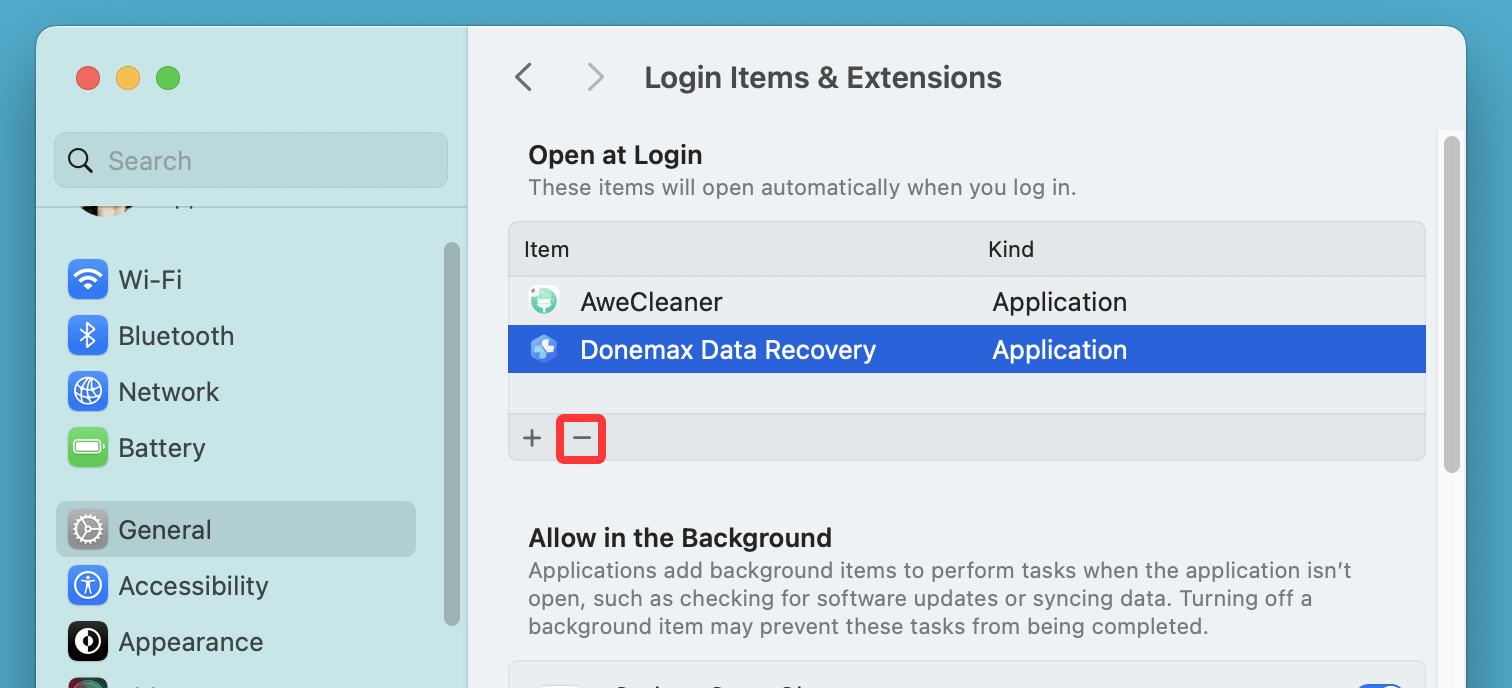Go back with the left chevron
This screenshot has height=688, width=1512.
(523, 78)
